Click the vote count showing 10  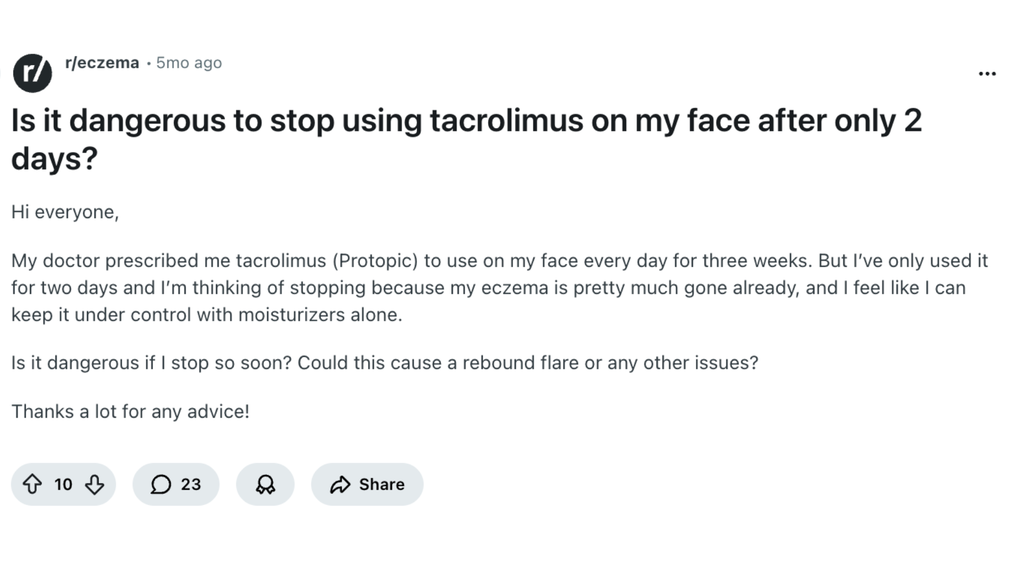[x=63, y=485]
